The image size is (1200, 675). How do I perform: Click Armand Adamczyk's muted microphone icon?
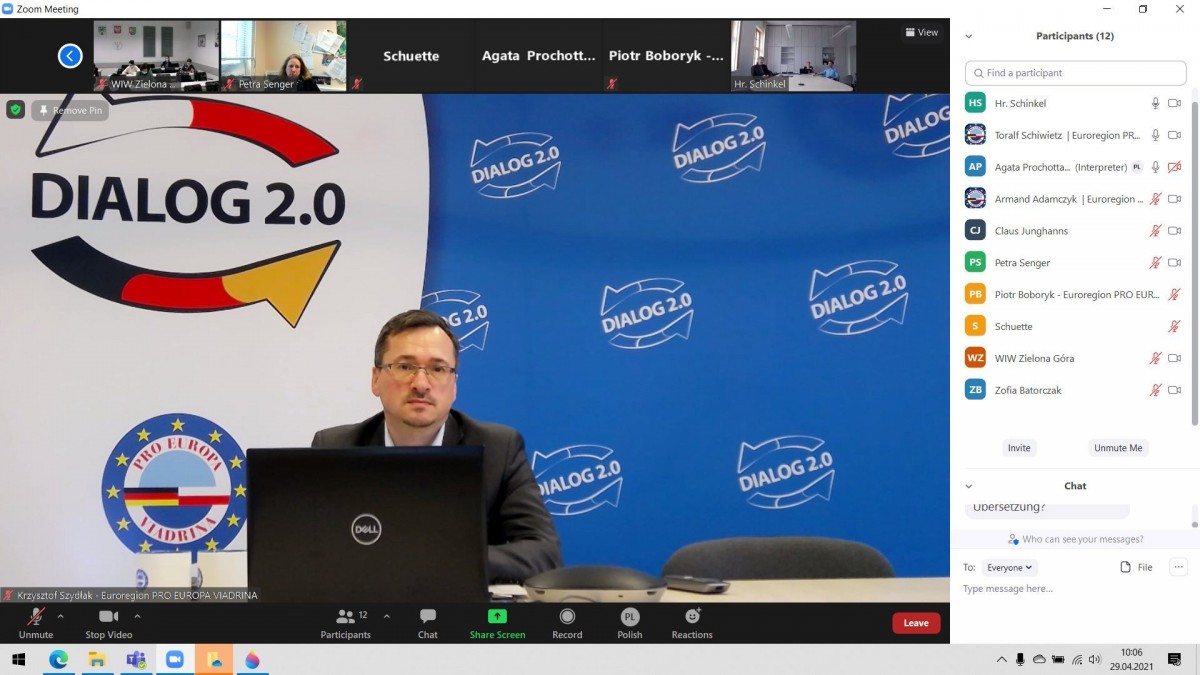1155,199
